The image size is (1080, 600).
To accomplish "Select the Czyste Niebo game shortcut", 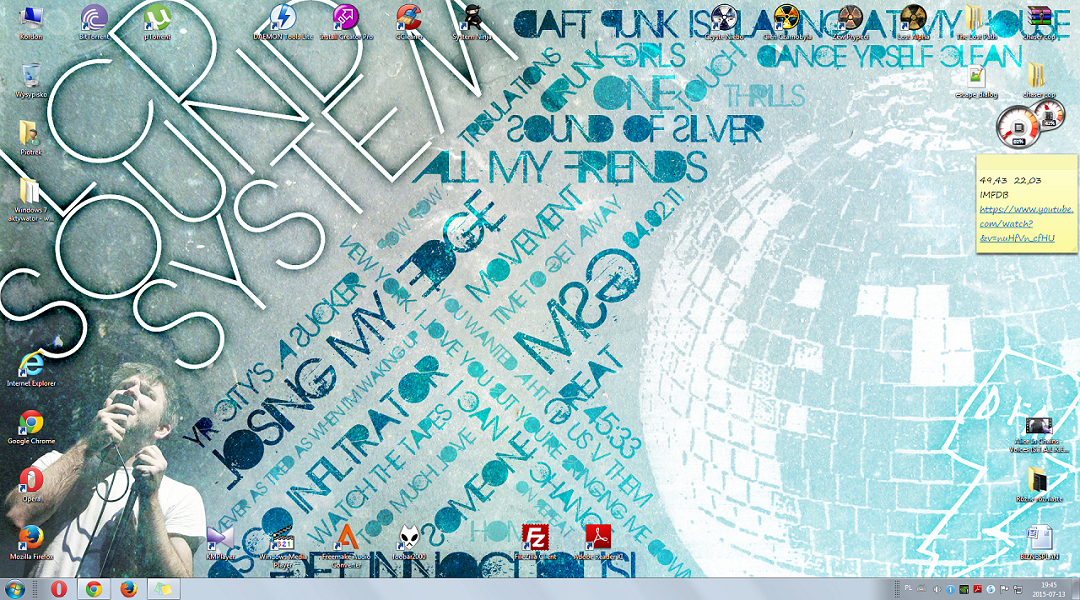I will tap(724, 21).
